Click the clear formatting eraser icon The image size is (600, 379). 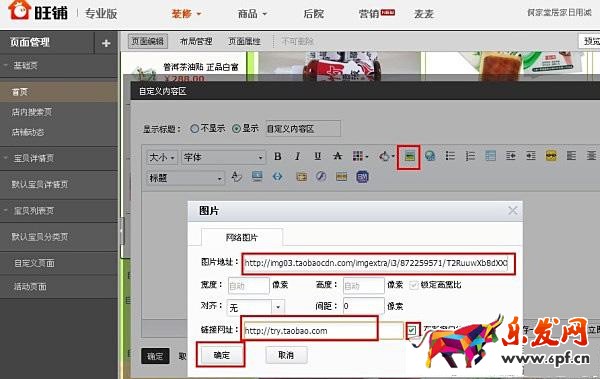click(236, 176)
